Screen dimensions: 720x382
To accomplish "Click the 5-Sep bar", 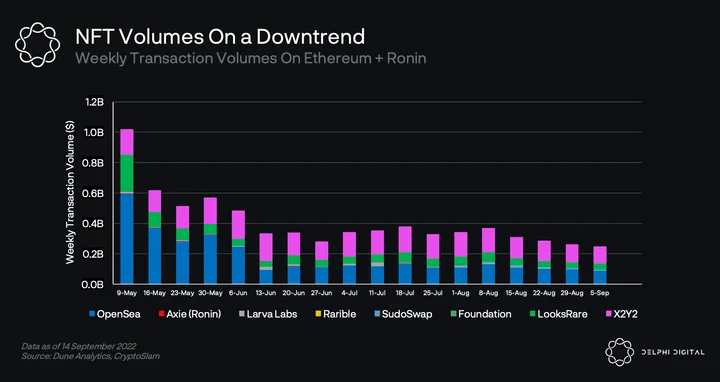I will pos(600,265).
